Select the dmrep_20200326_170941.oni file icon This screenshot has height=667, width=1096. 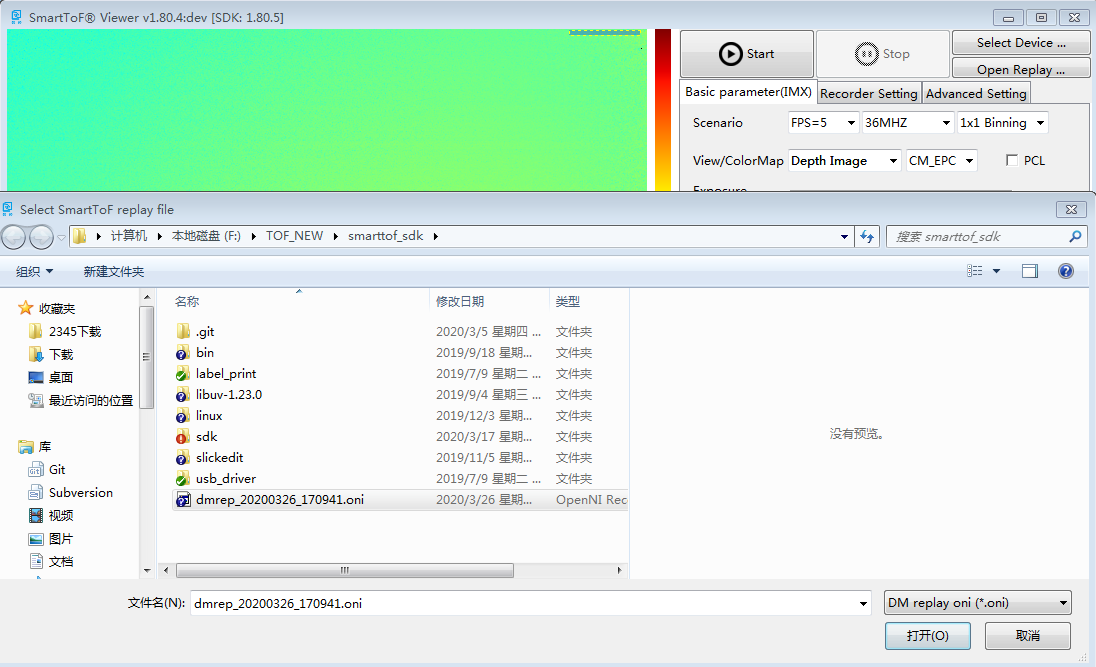tap(183, 499)
